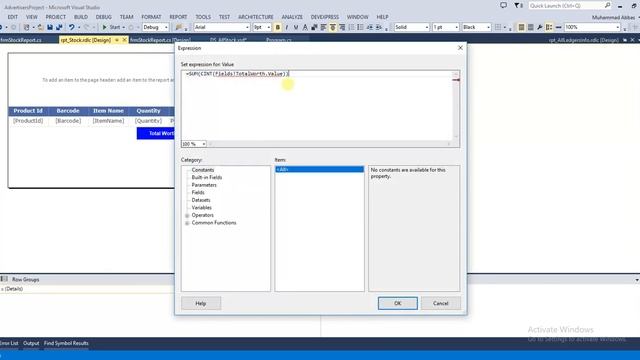Viewport: 640px width, 360px height.
Task: Open the FORMAT menu
Action: coord(151,17)
